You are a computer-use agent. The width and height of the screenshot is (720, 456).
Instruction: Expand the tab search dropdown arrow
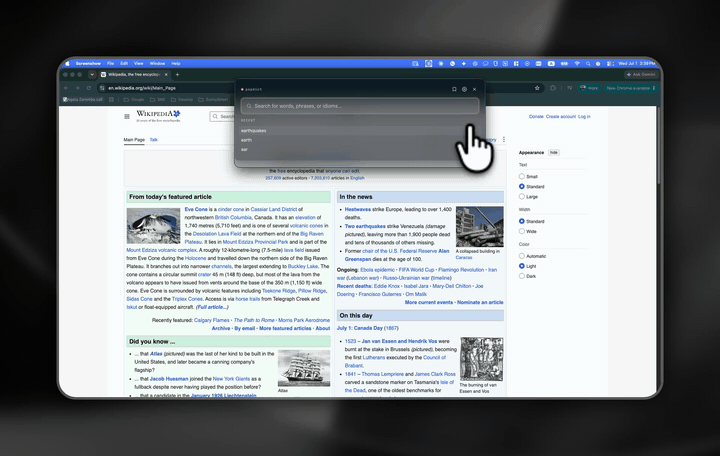(92, 74)
